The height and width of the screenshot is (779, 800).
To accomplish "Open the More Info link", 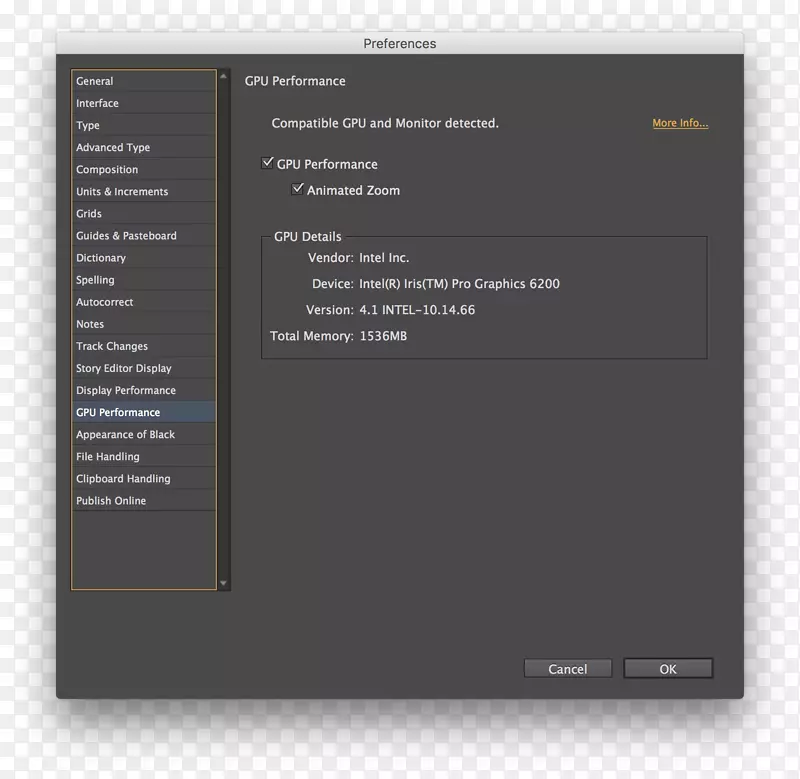I will pyautogui.click(x=679, y=122).
